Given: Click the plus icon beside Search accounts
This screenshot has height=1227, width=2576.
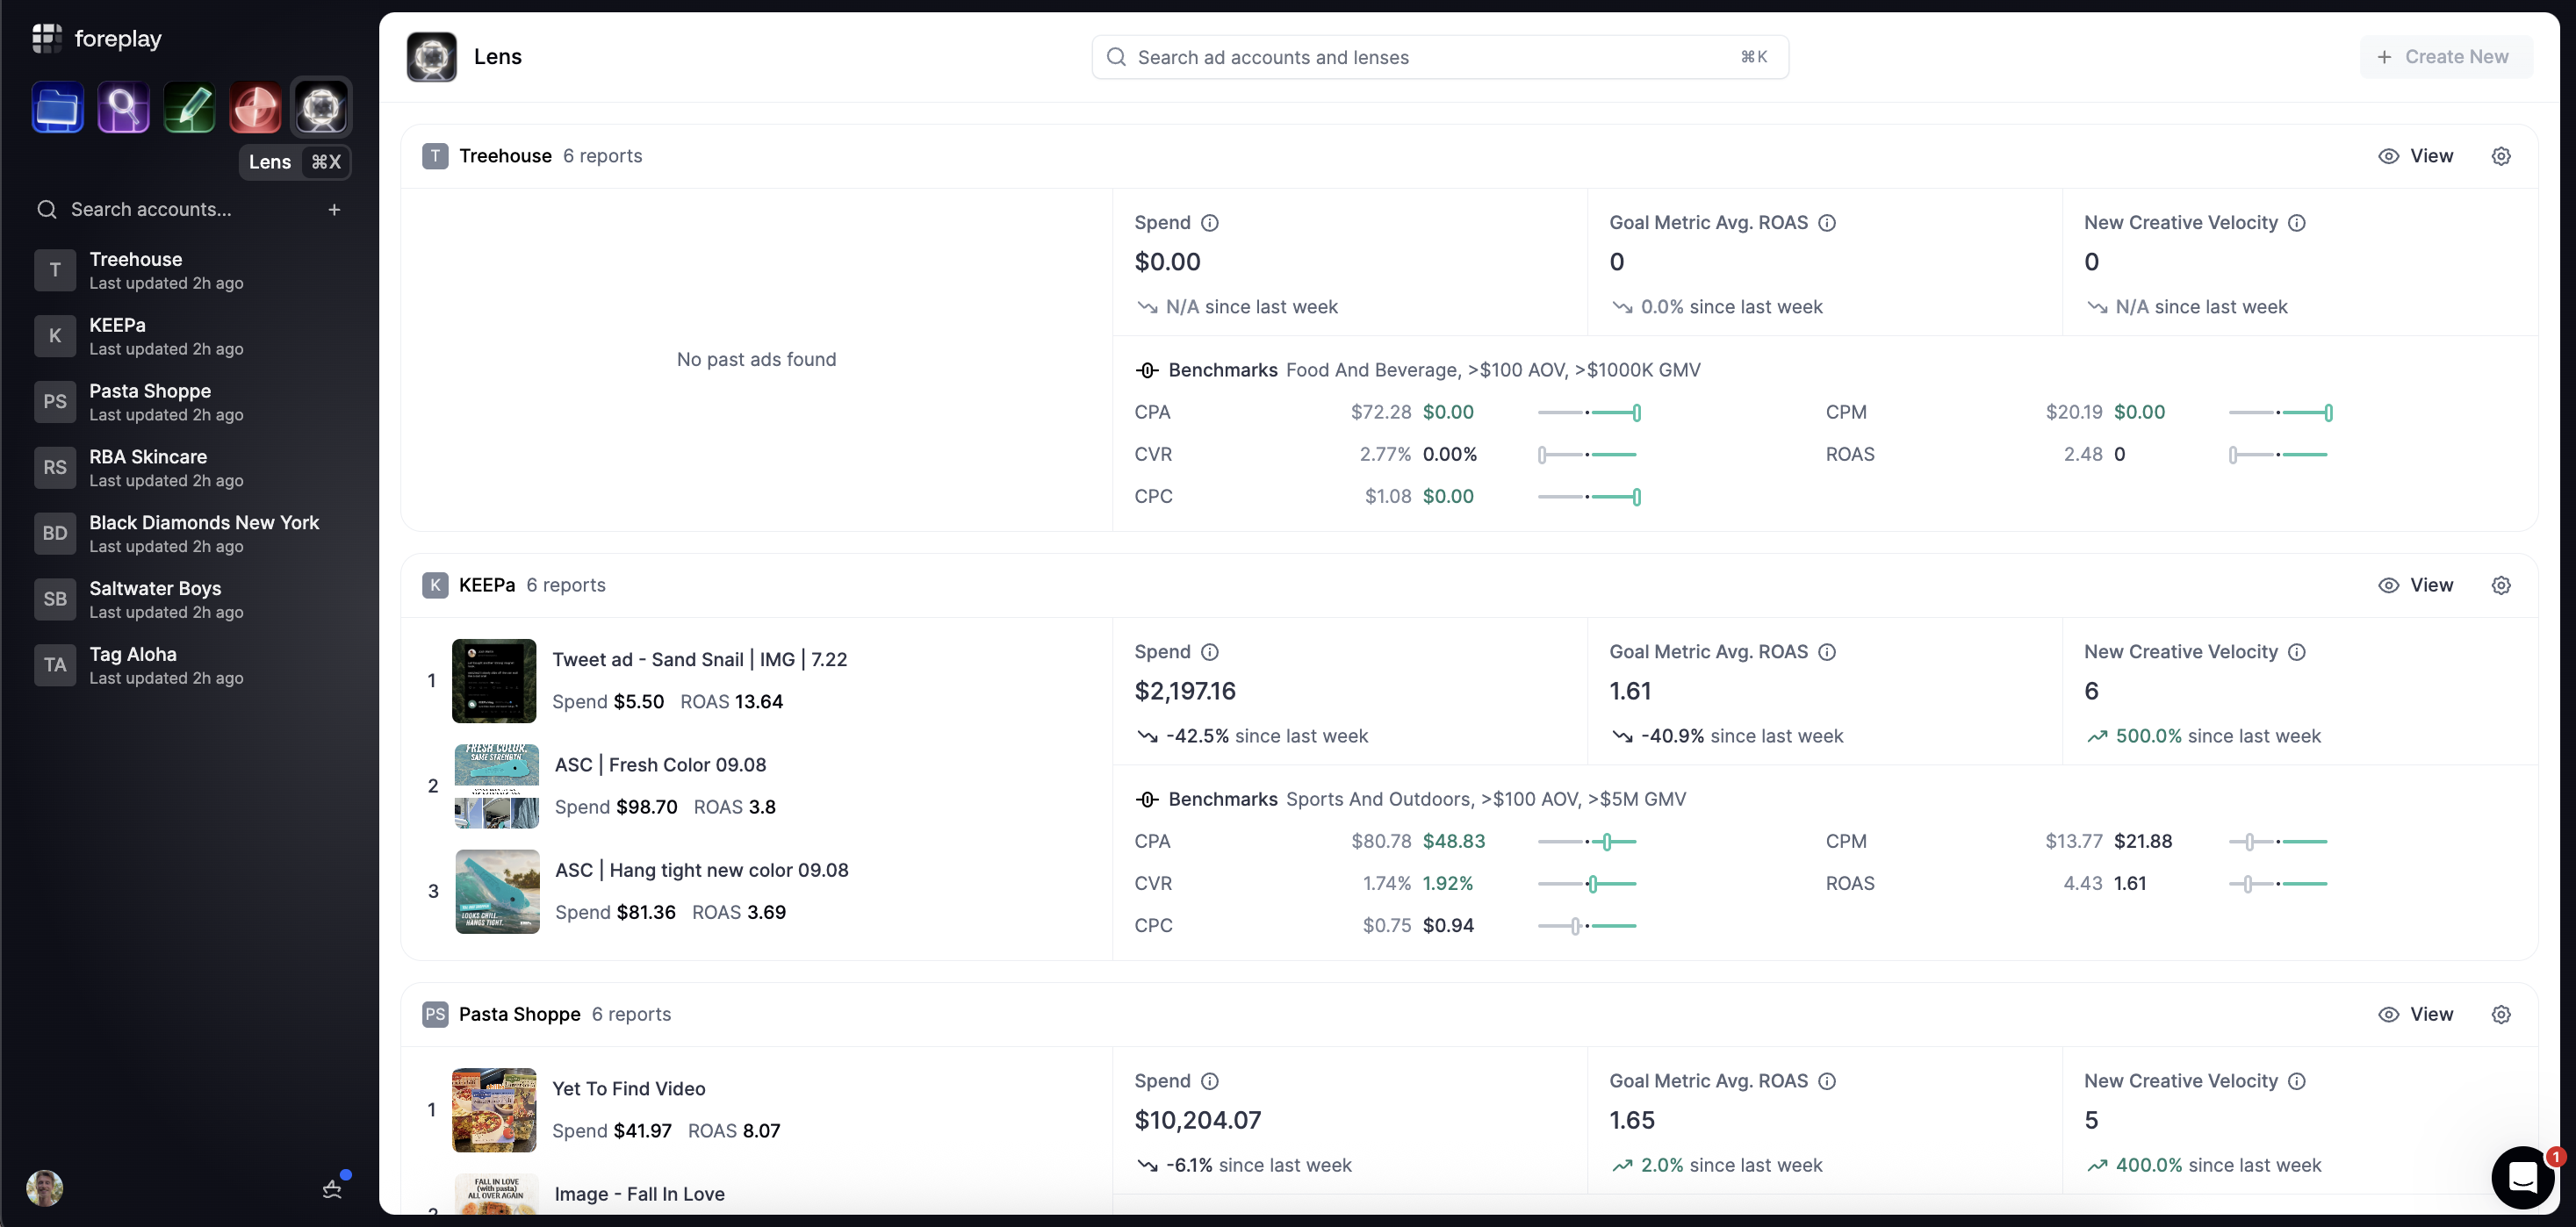Looking at the screenshot, I should [x=334, y=210].
